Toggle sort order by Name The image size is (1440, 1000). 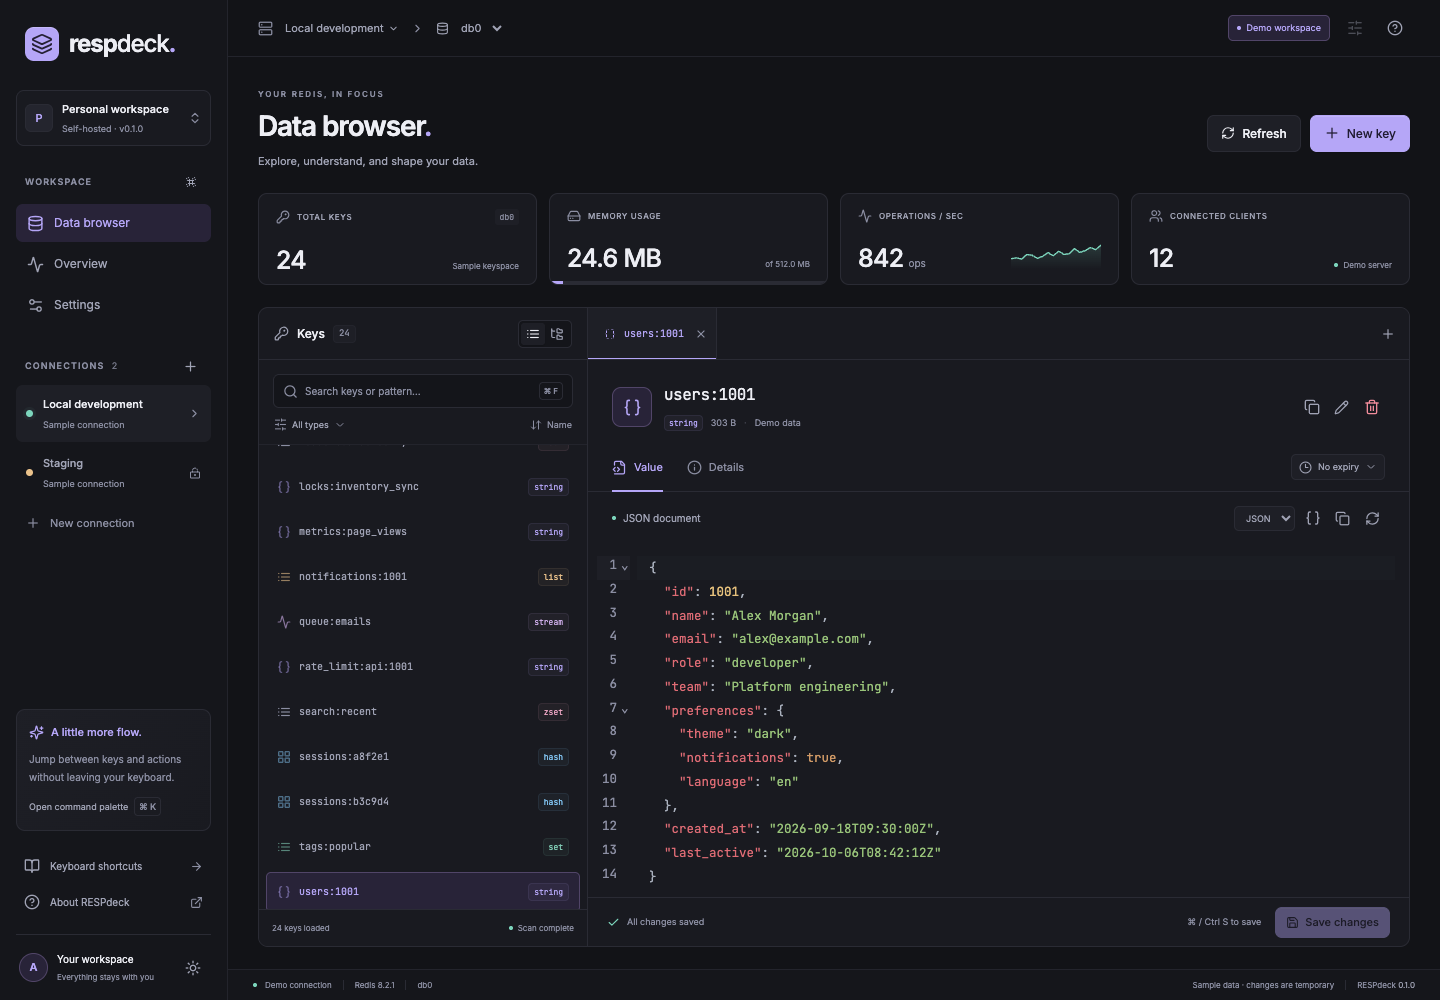(551, 425)
